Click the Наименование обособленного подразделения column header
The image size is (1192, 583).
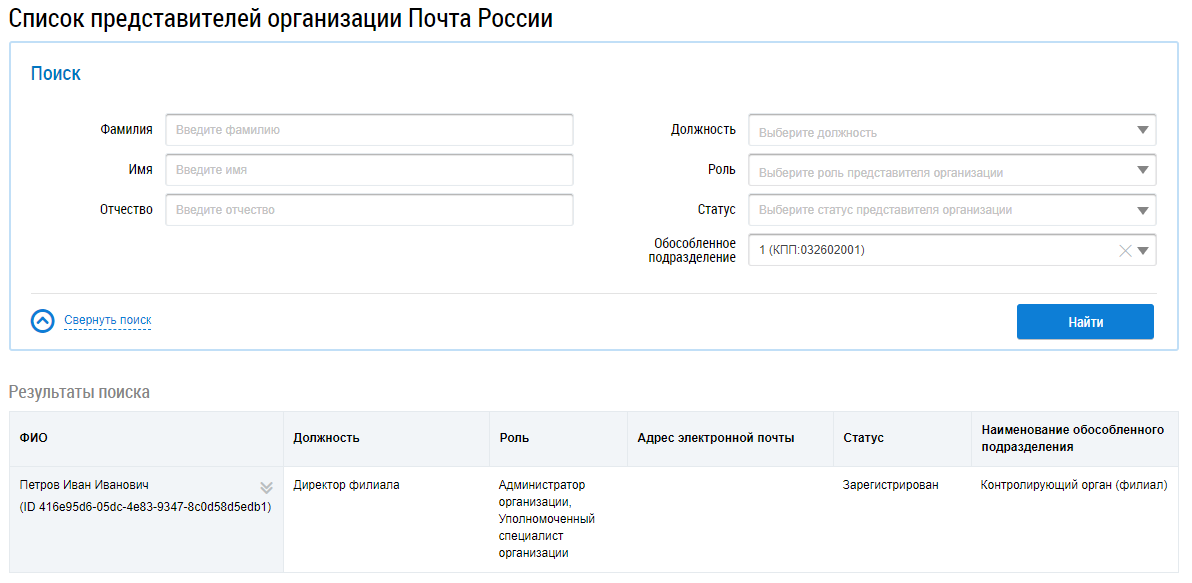[1072, 438]
